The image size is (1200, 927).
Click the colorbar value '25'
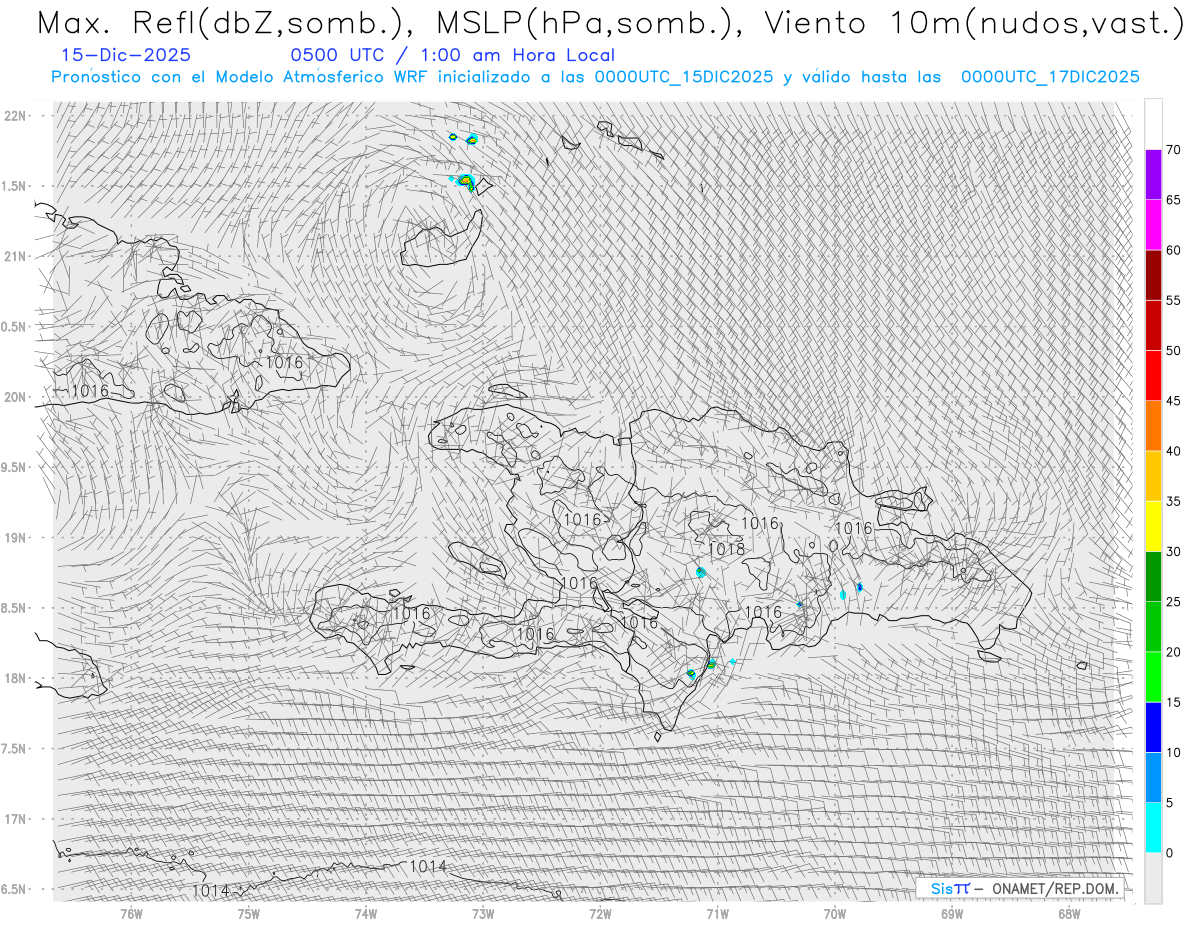tap(1174, 601)
